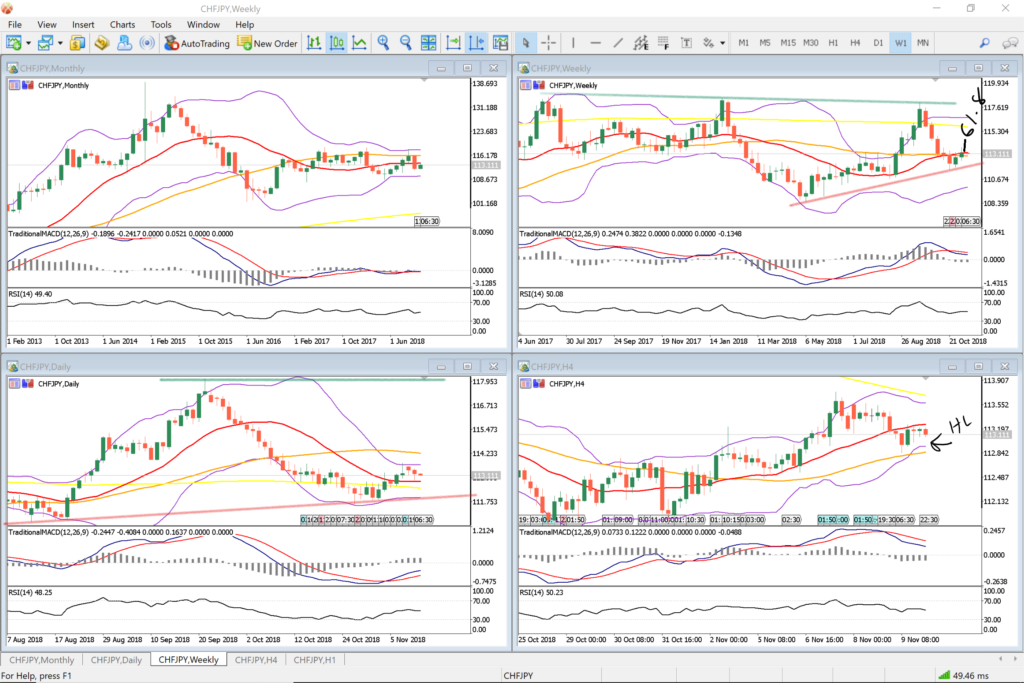Select the crosshair cursor tool
This screenshot has width=1024, height=683.
pyautogui.click(x=549, y=43)
